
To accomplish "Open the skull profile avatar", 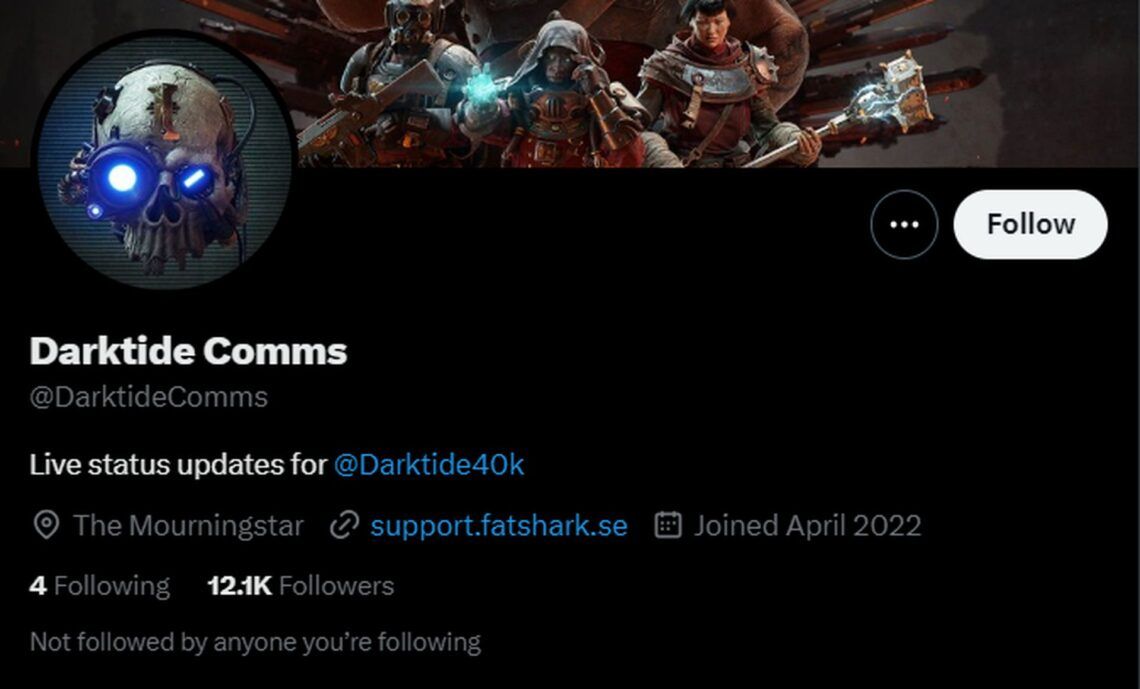I will pos(165,161).
